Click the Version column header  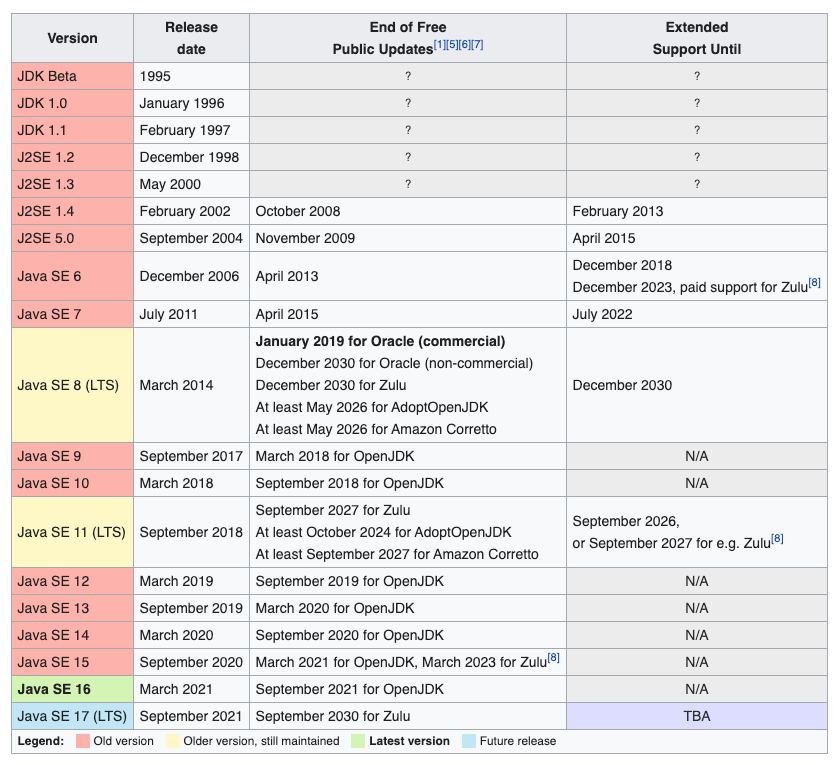[73, 38]
